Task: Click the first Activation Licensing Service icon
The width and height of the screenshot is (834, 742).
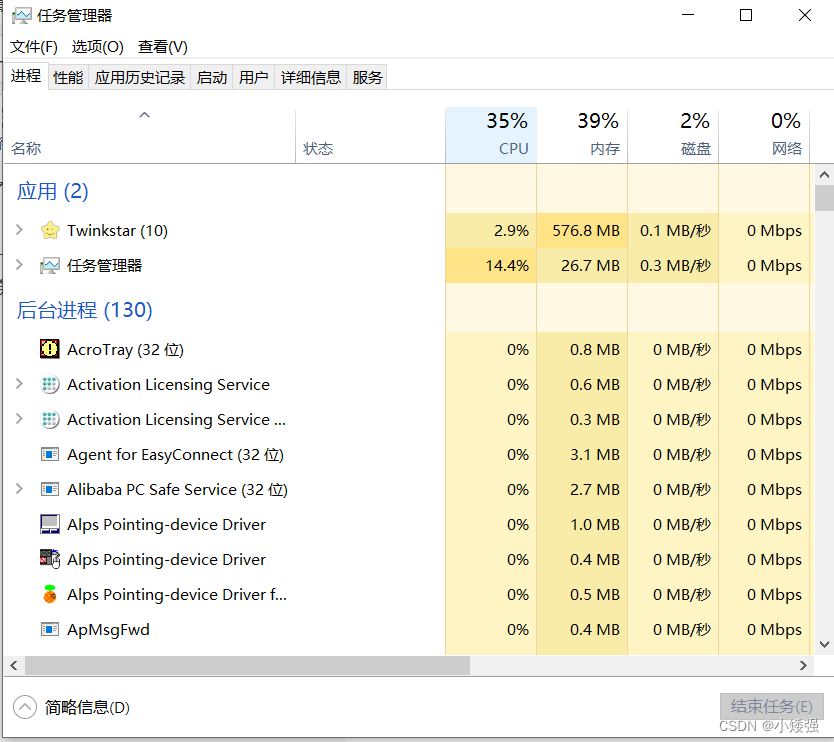Action: tap(50, 384)
